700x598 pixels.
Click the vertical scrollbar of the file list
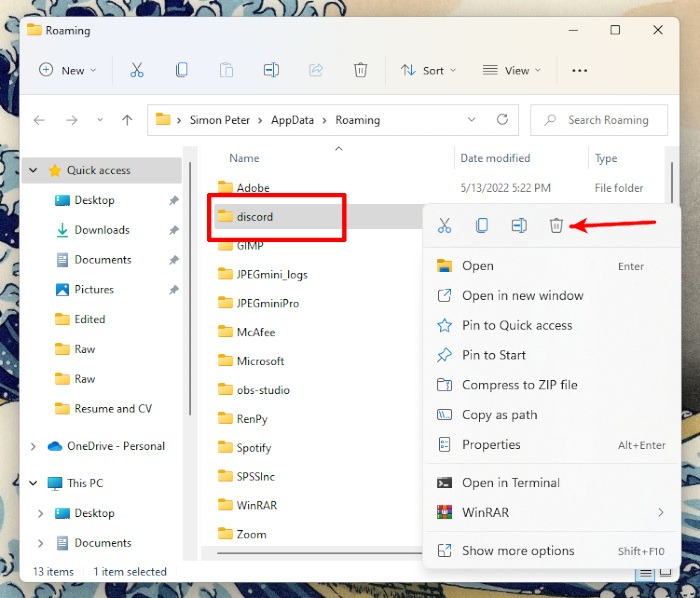[x=671, y=183]
